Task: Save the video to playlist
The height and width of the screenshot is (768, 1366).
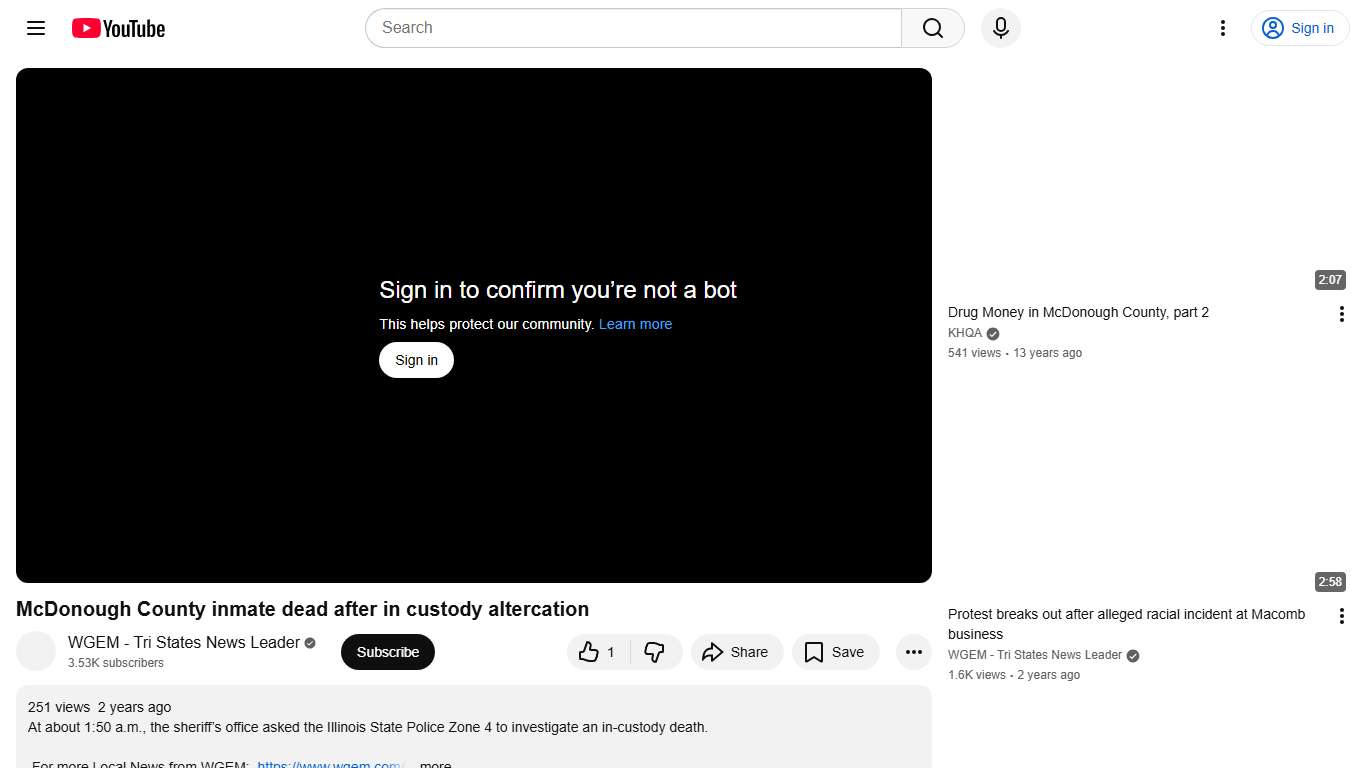Action: [835, 652]
